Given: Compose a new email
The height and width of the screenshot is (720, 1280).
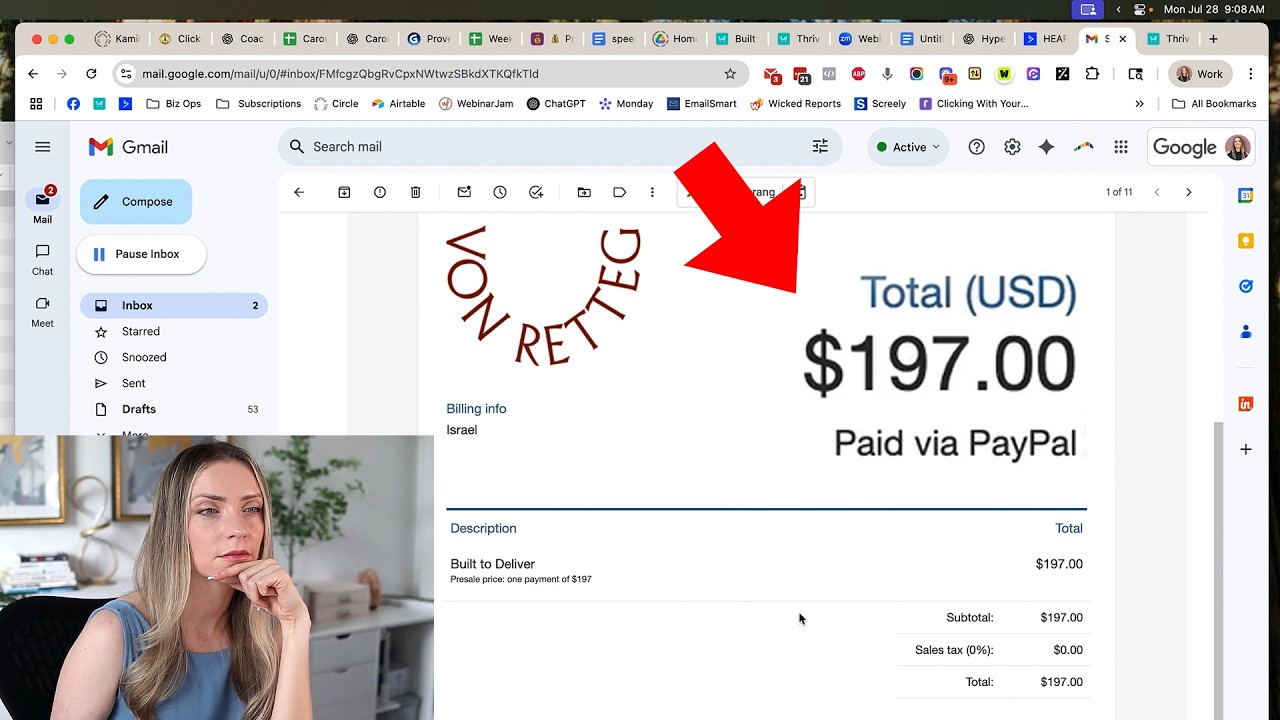Looking at the screenshot, I should tap(136, 202).
